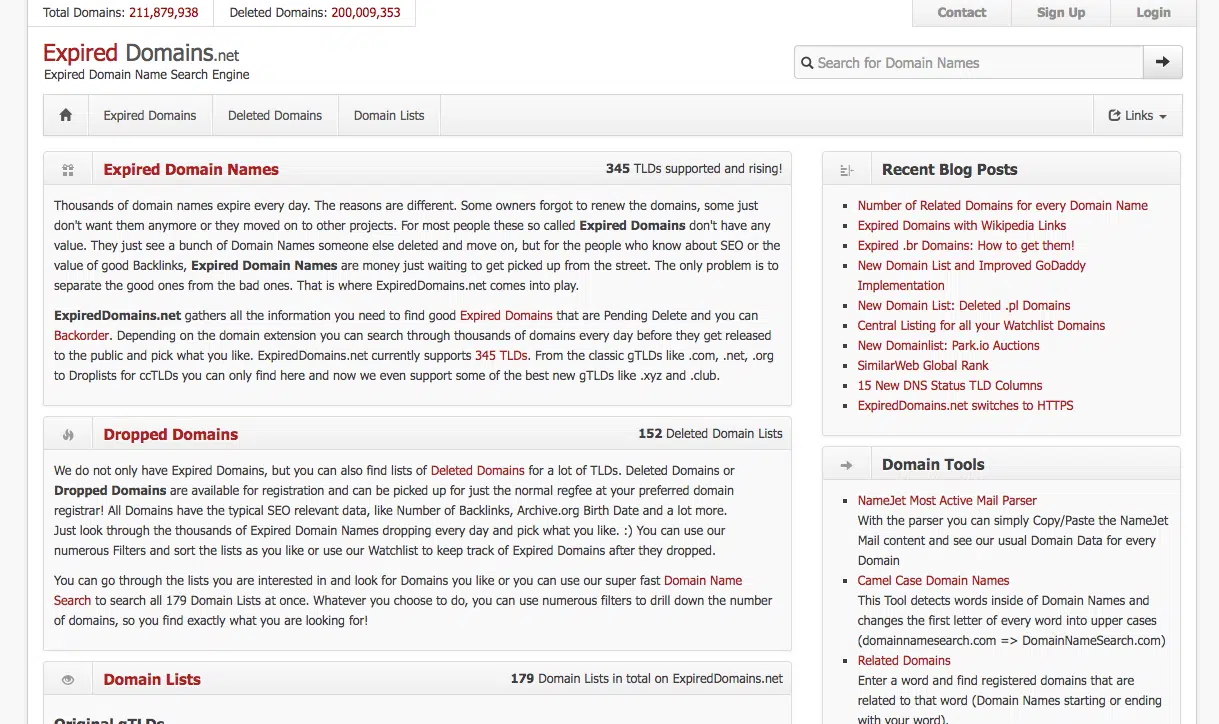
Task: Click the flame icon beside Dropped Domains
Action: click(x=68, y=435)
